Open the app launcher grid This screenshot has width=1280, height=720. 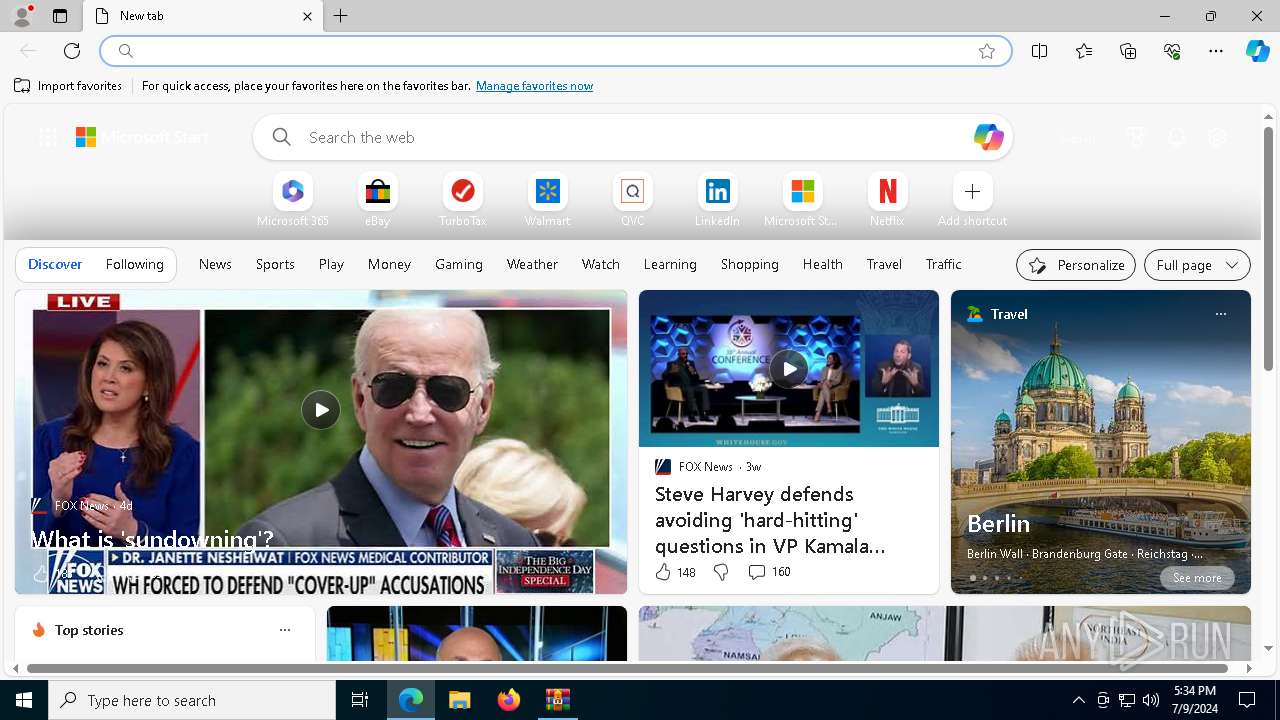(x=47, y=137)
